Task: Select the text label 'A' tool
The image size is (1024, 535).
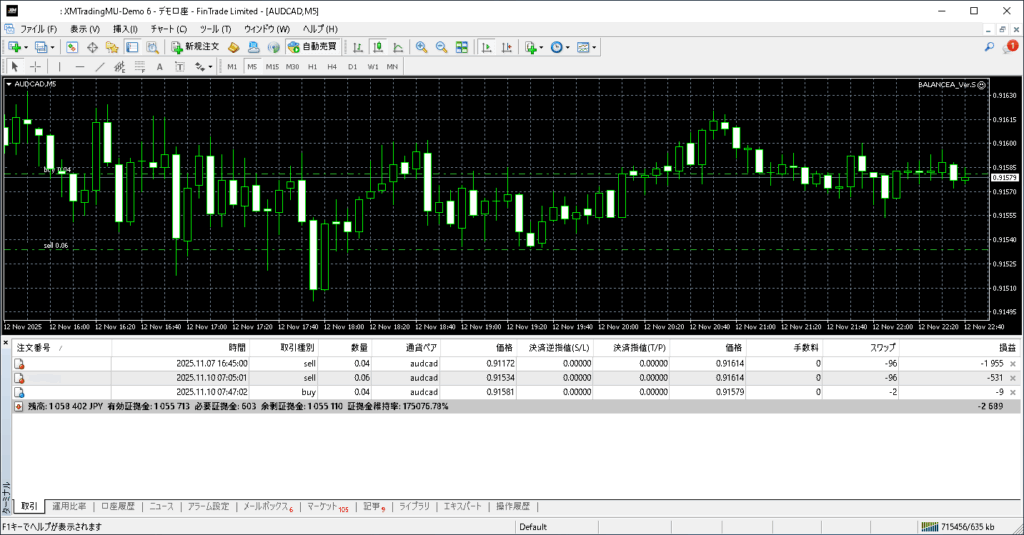Action: [160, 67]
